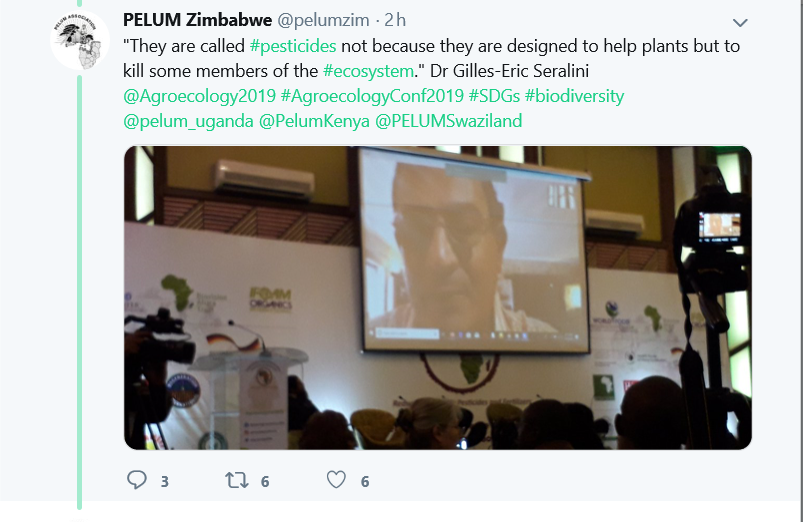Viewport: 803px width, 522px height.
Task: Retweet using the retweet arrows icon
Action: click(237, 480)
